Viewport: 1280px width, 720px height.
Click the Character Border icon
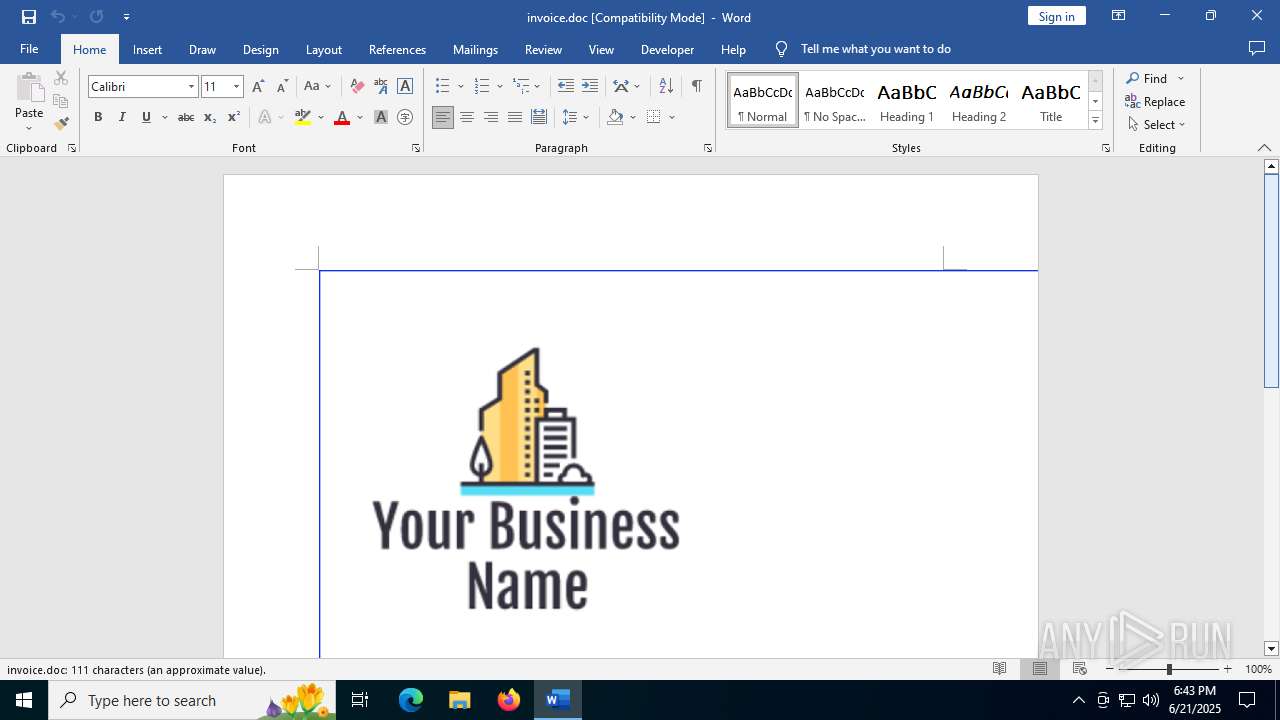405,86
